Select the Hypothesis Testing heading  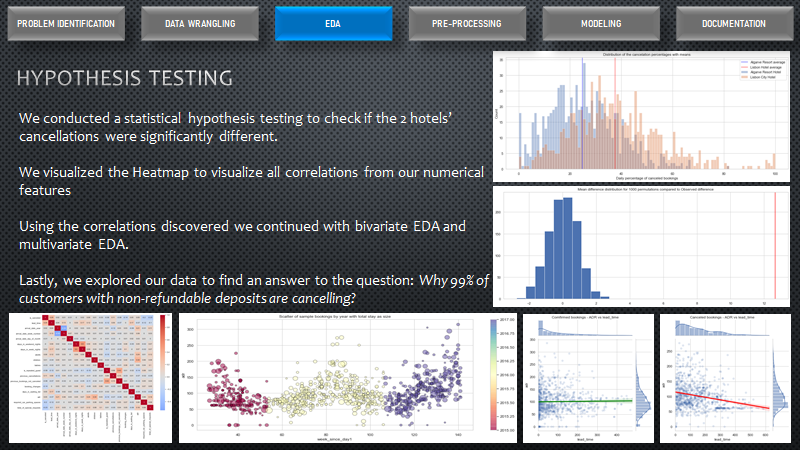124,78
